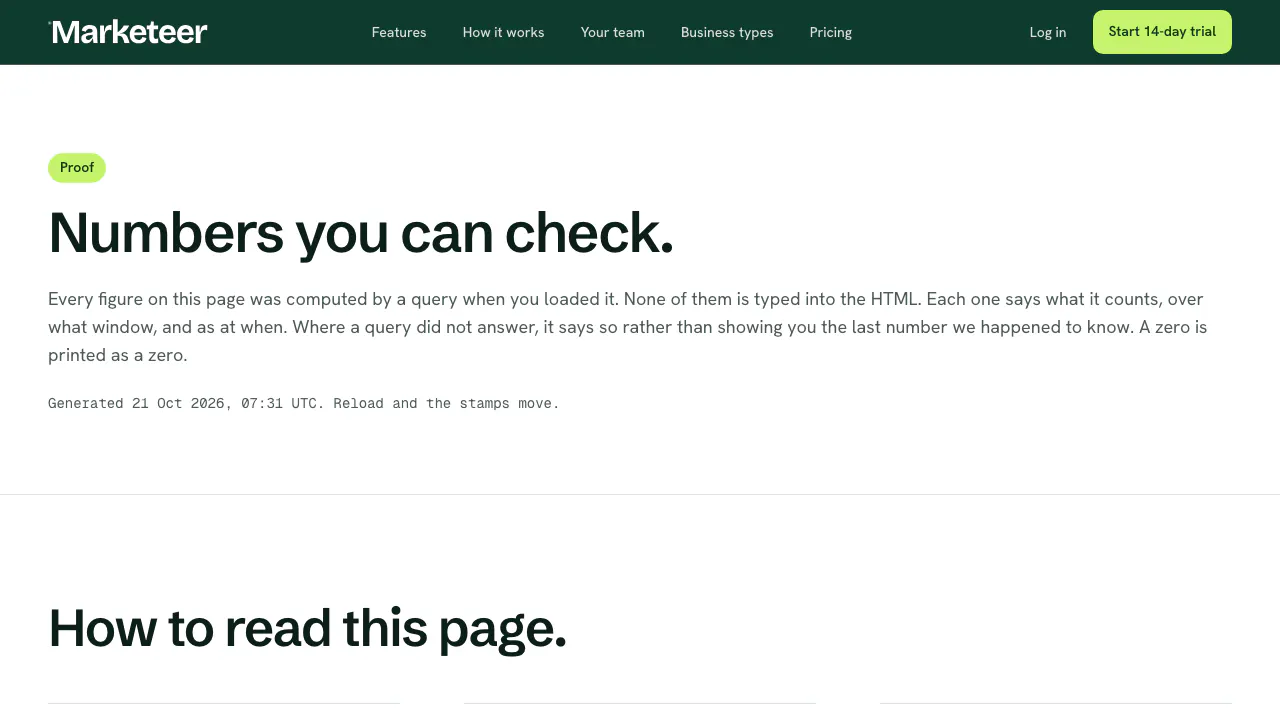Open the Pricing page link

(831, 32)
